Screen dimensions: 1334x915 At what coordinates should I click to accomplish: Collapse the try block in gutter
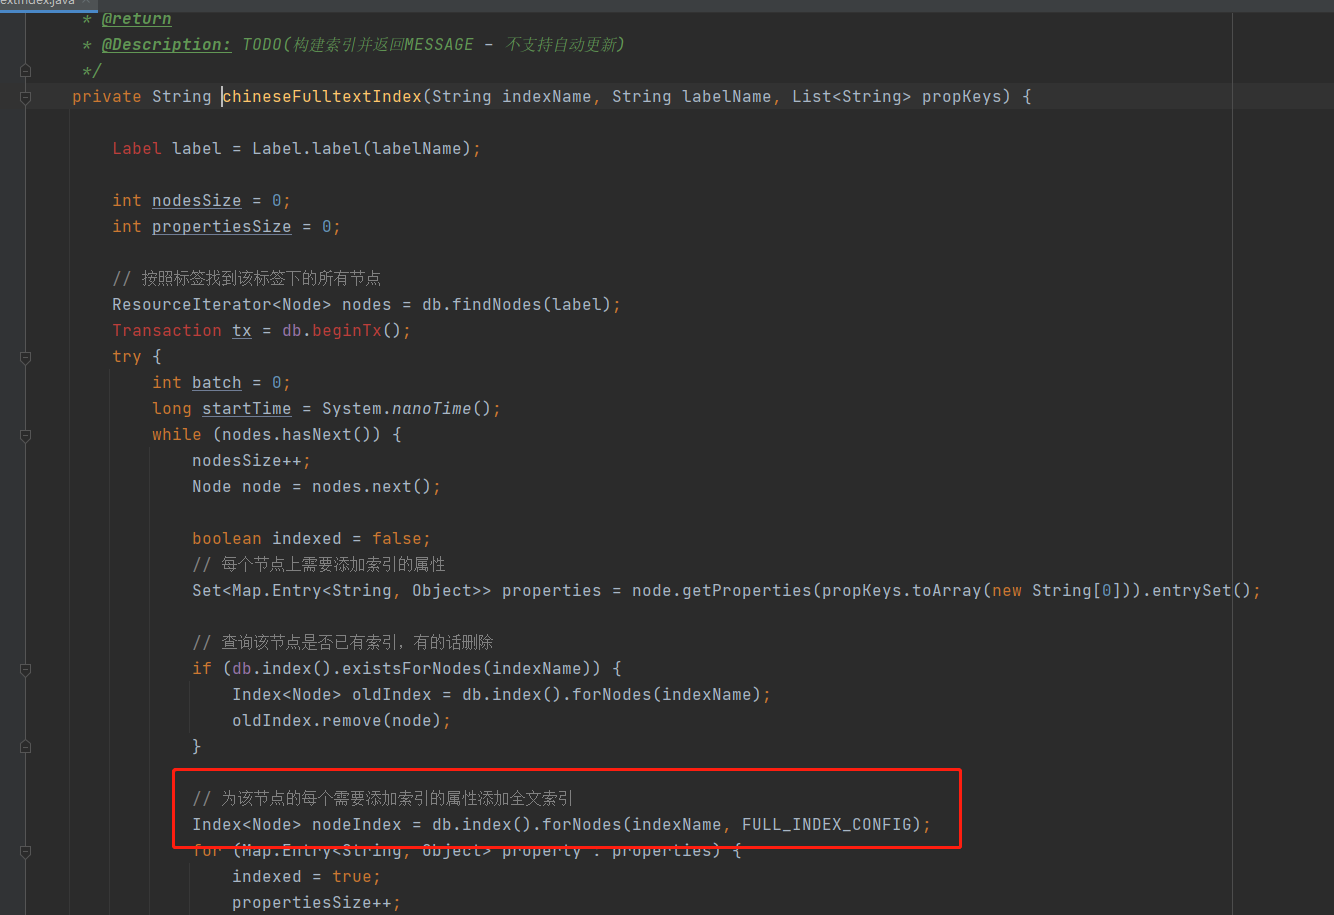coord(25,357)
